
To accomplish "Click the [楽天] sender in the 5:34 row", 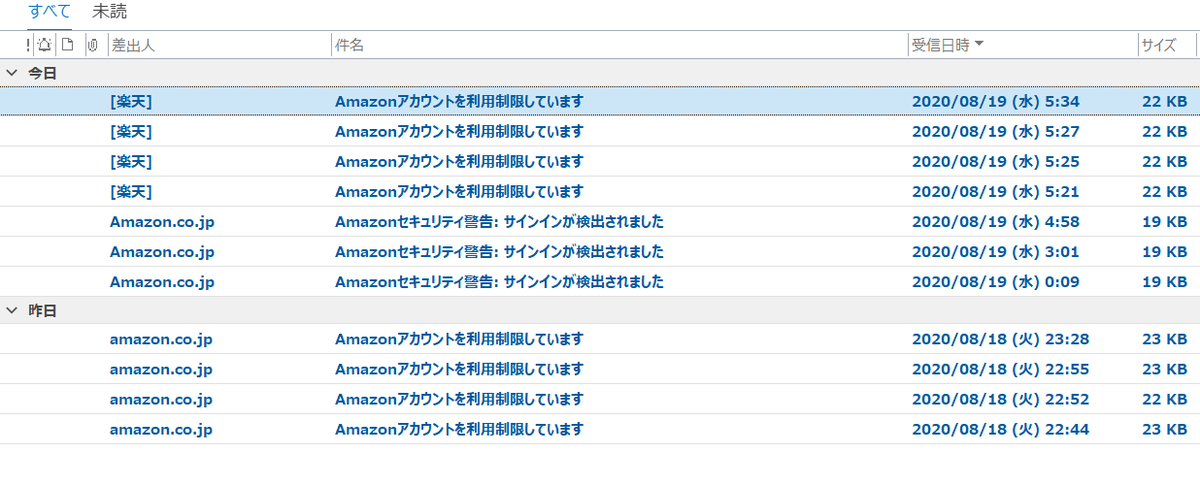I will tap(131, 101).
